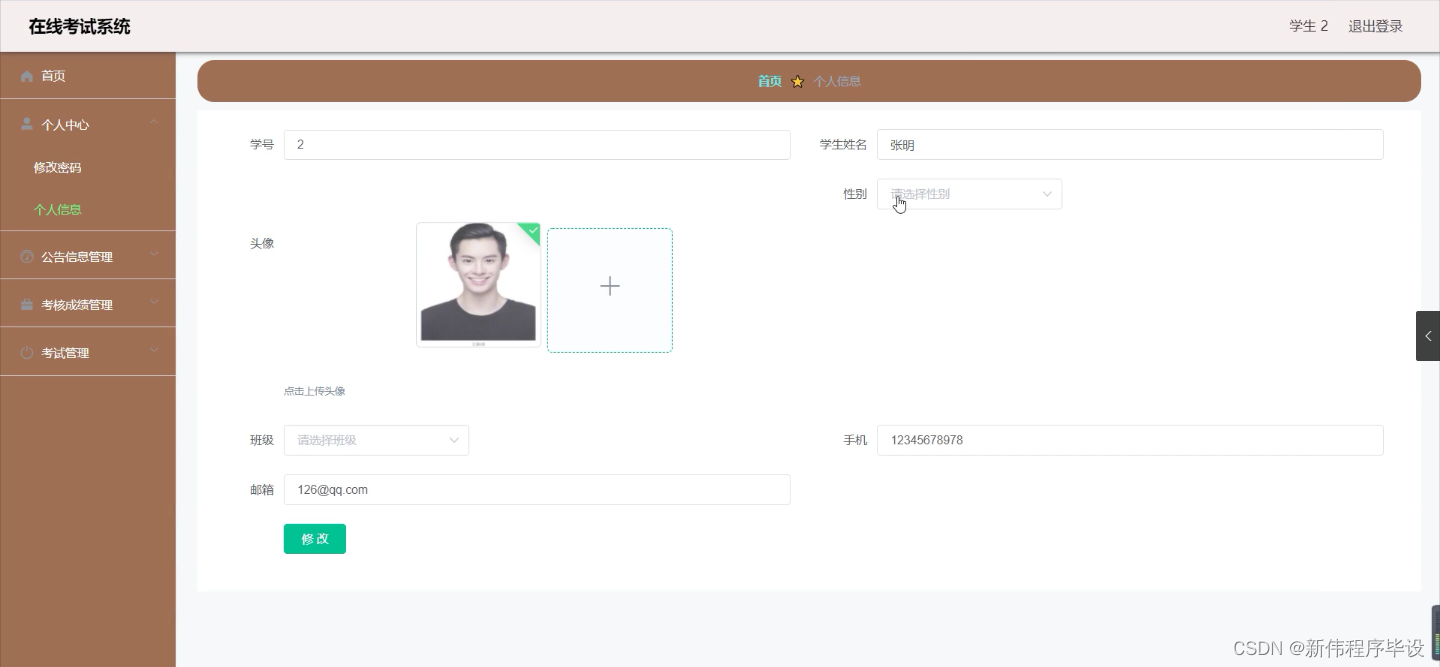Open the 班级 class dropdown
The width and height of the screenshot is (1440, 667).
[x=376, y=440]
